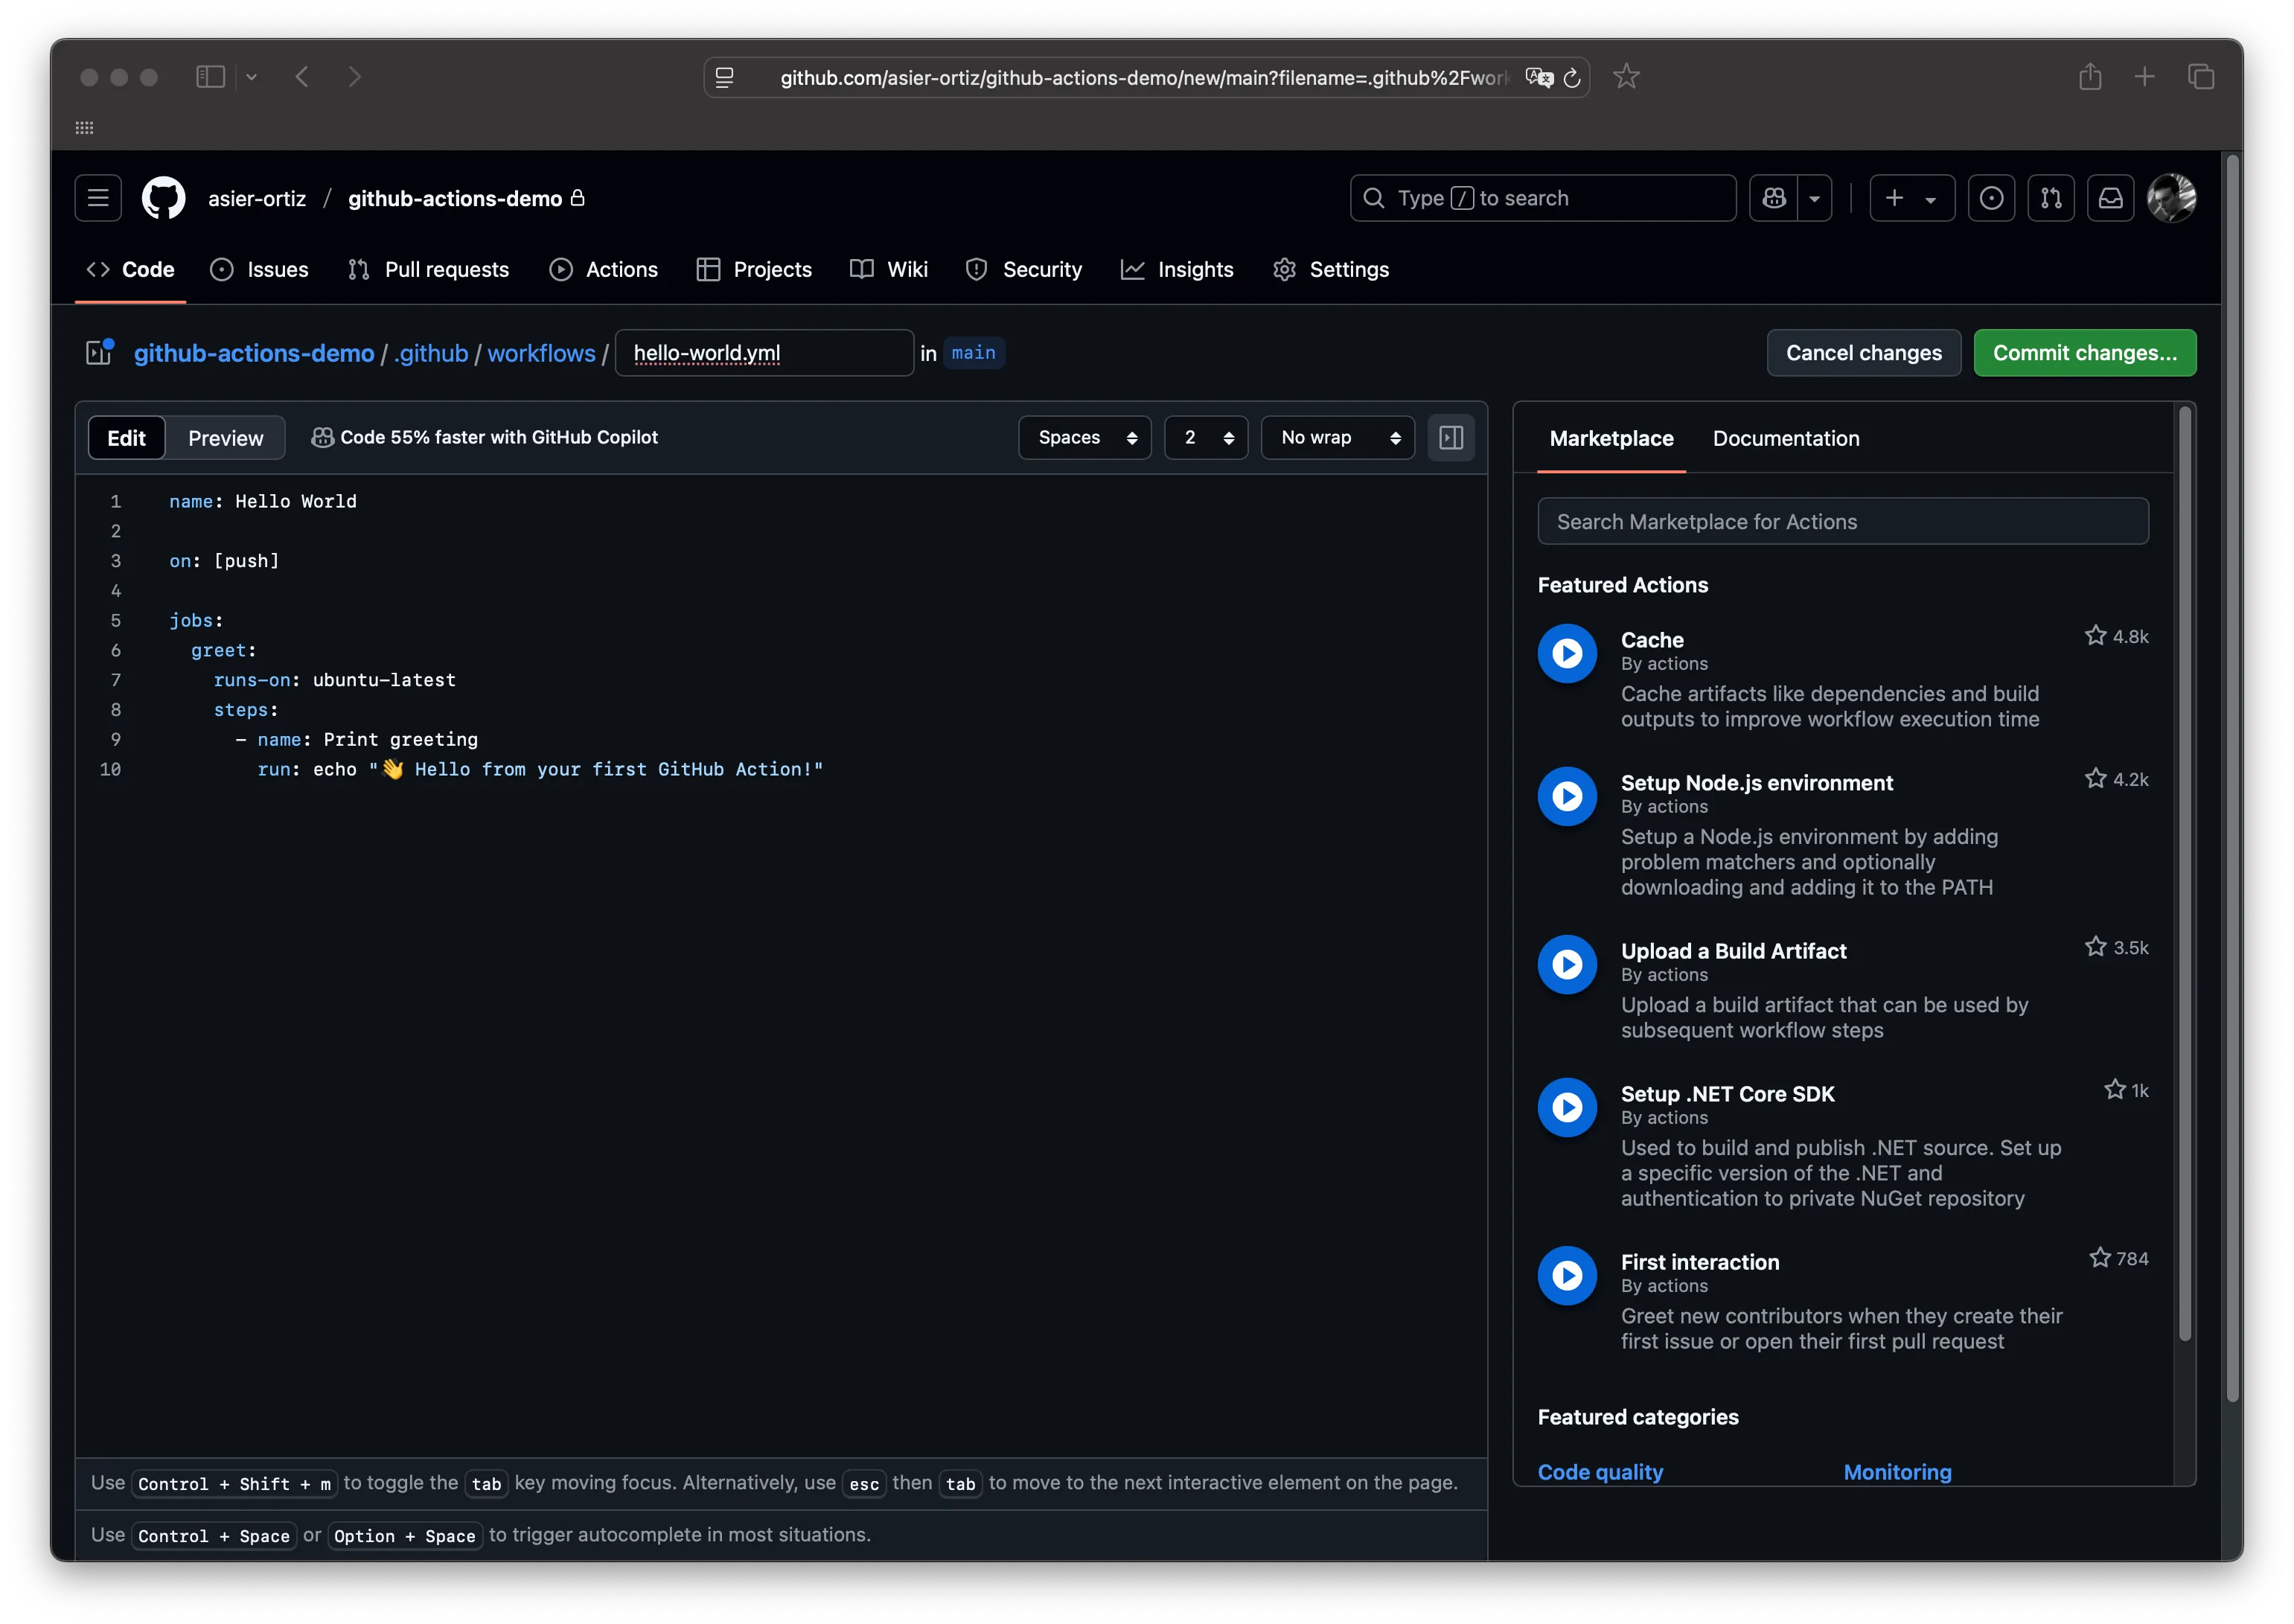Viewport: 2294px width, 1624px height.
Task: Open Safari share icon
Action: tap(2089, 77)
